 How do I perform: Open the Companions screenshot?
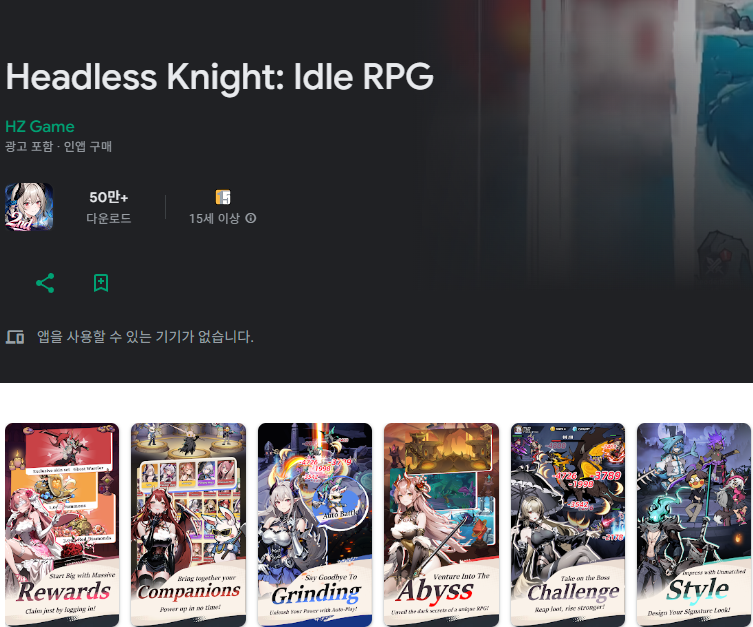pyautogui.click(x=188, y=524)
